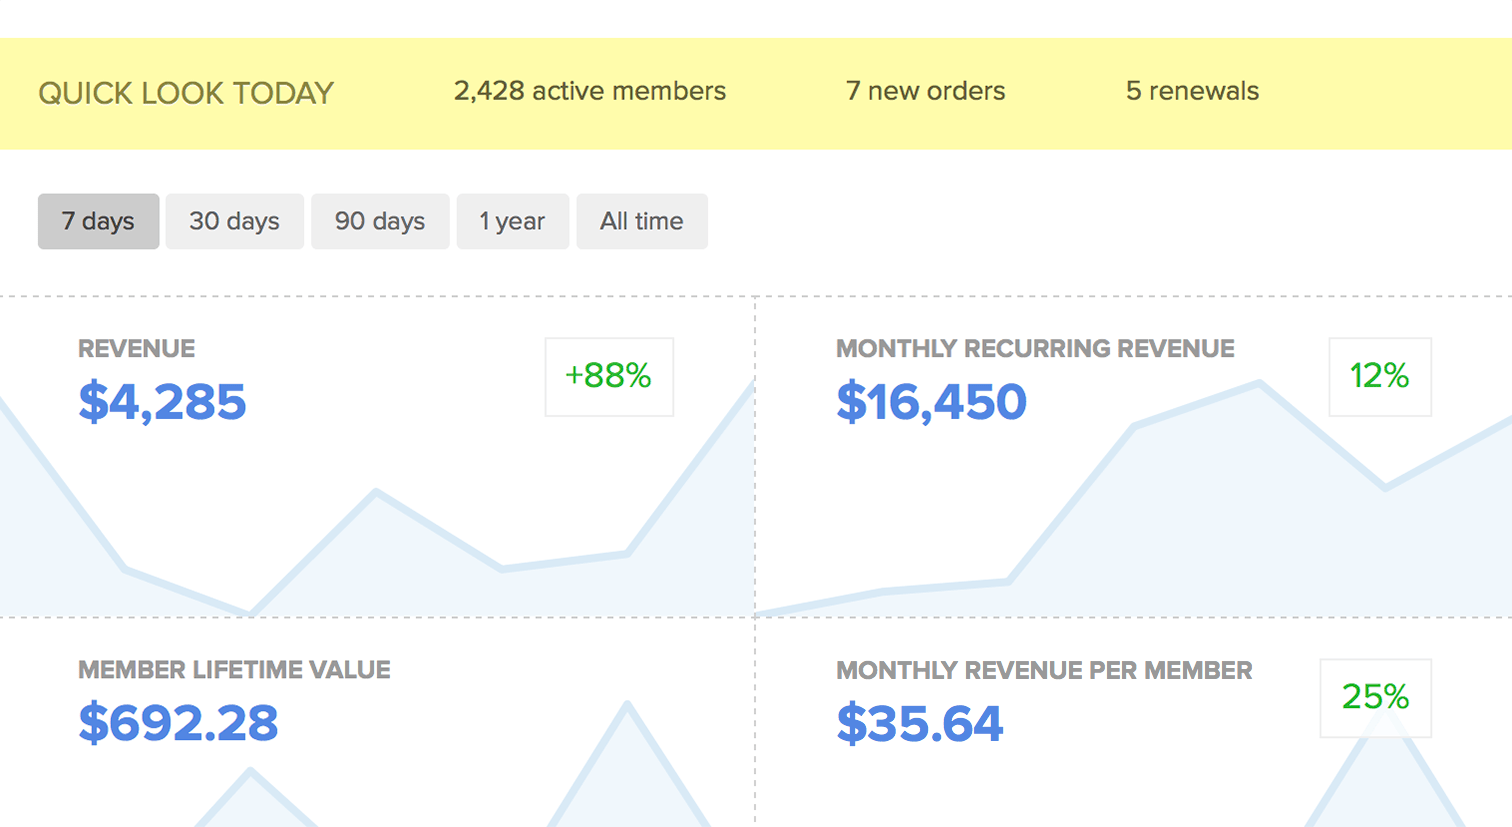The width and height of the screenshot is (1512, 827).
Task: Select the 7 days time filter
Action: pyautogui.click(x=98, y=221)
